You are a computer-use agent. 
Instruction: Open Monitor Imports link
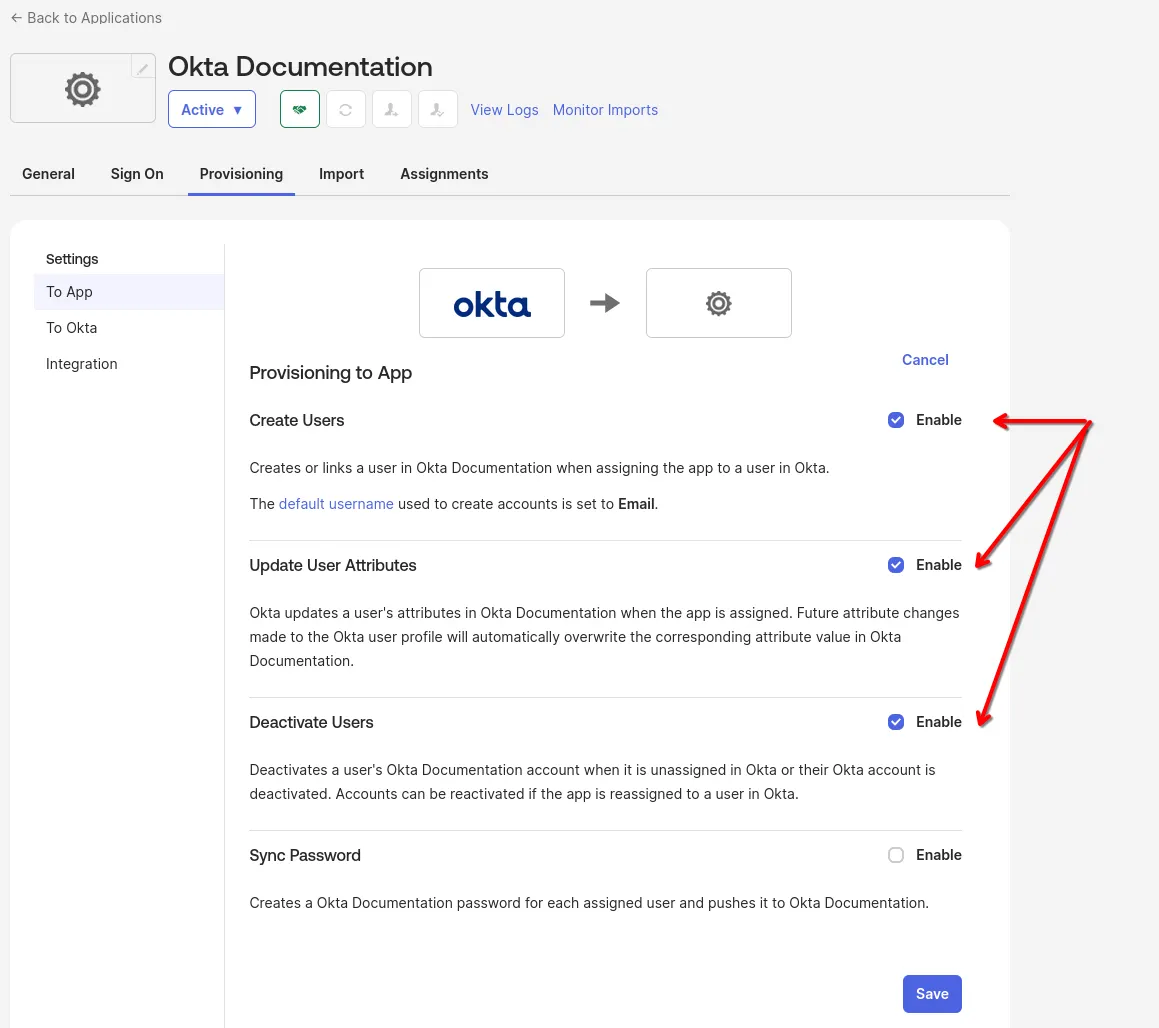point(605,109)
